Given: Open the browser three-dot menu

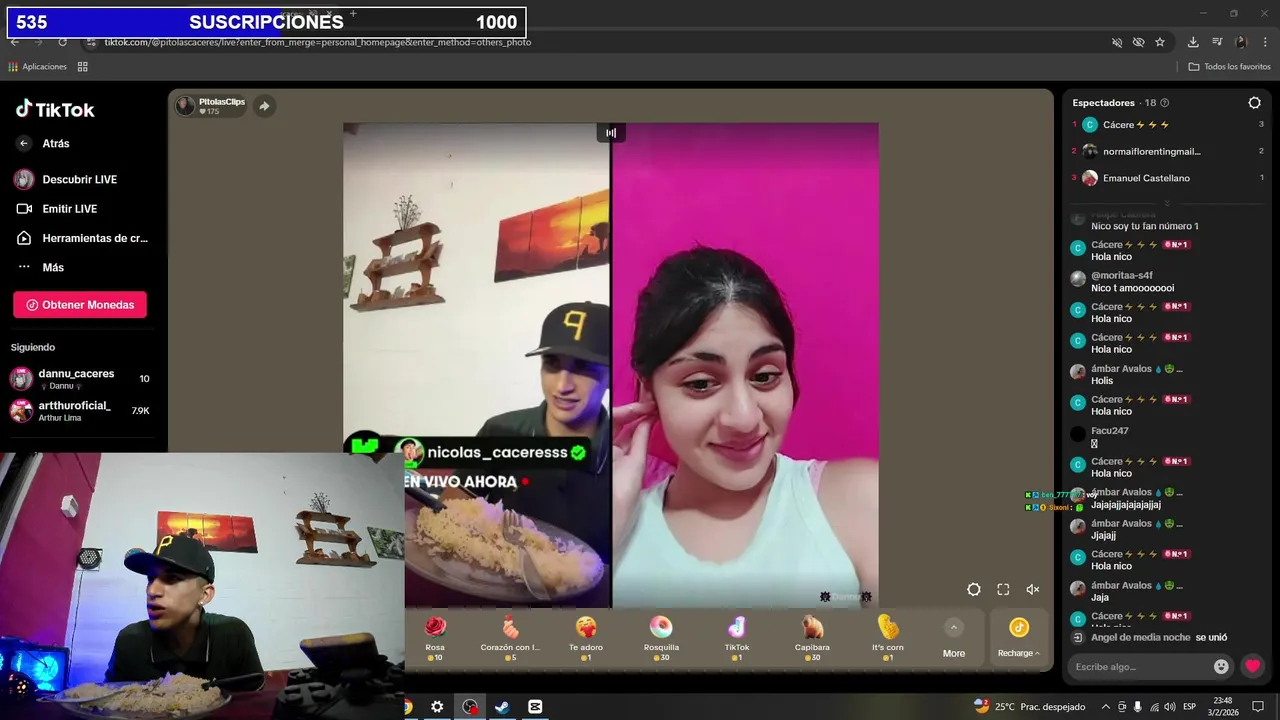Looking at the screenshot, I should 1263,42.
